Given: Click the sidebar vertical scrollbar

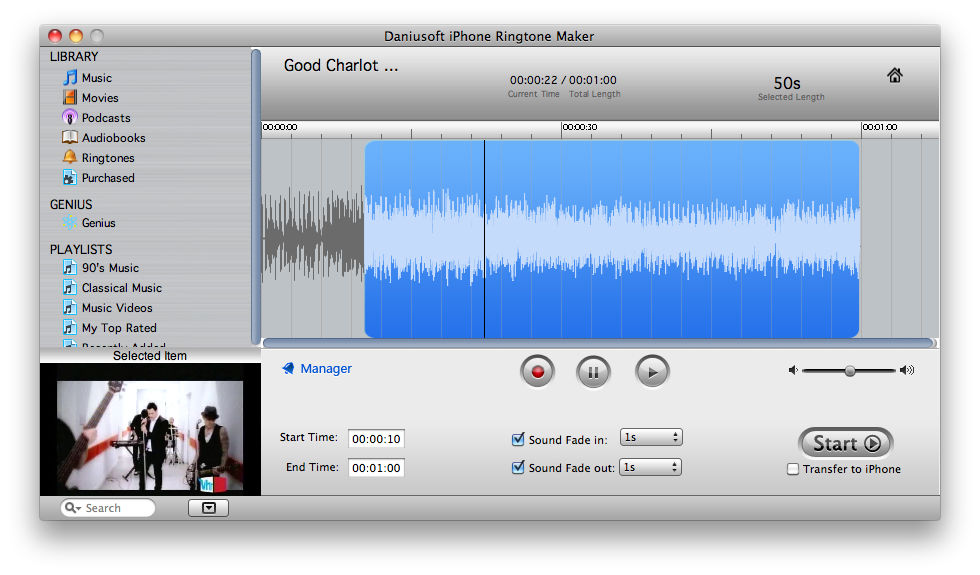Looking at the screenshot, I should 256,196.
